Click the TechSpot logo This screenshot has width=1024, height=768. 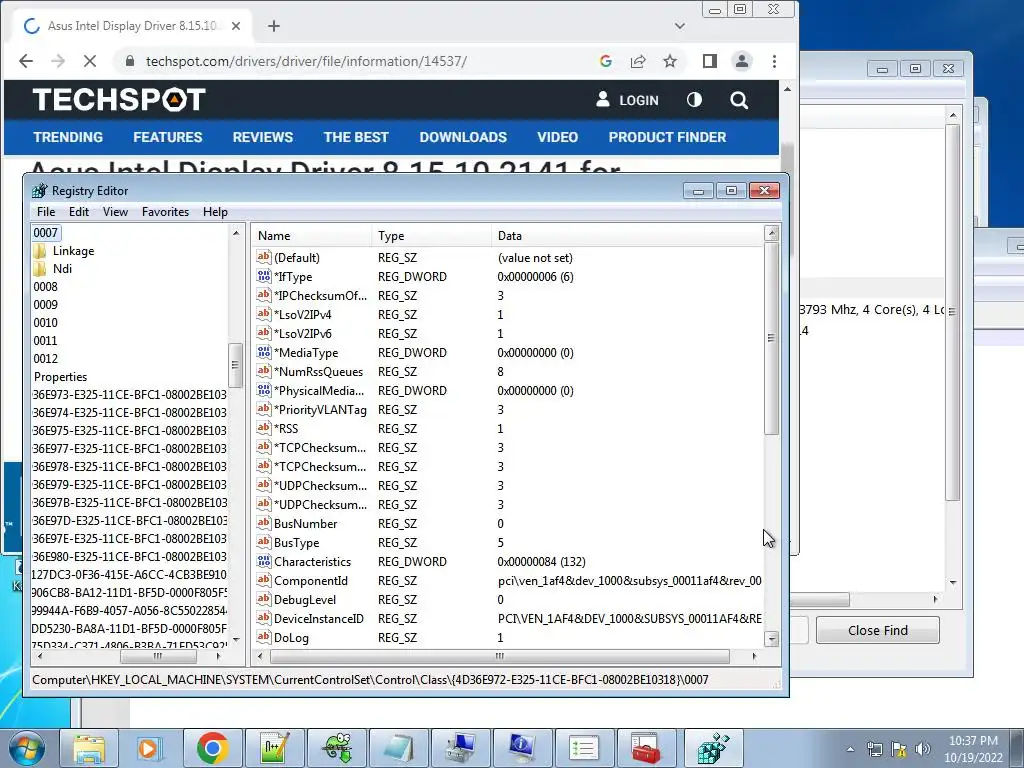[x=119, y=100]
